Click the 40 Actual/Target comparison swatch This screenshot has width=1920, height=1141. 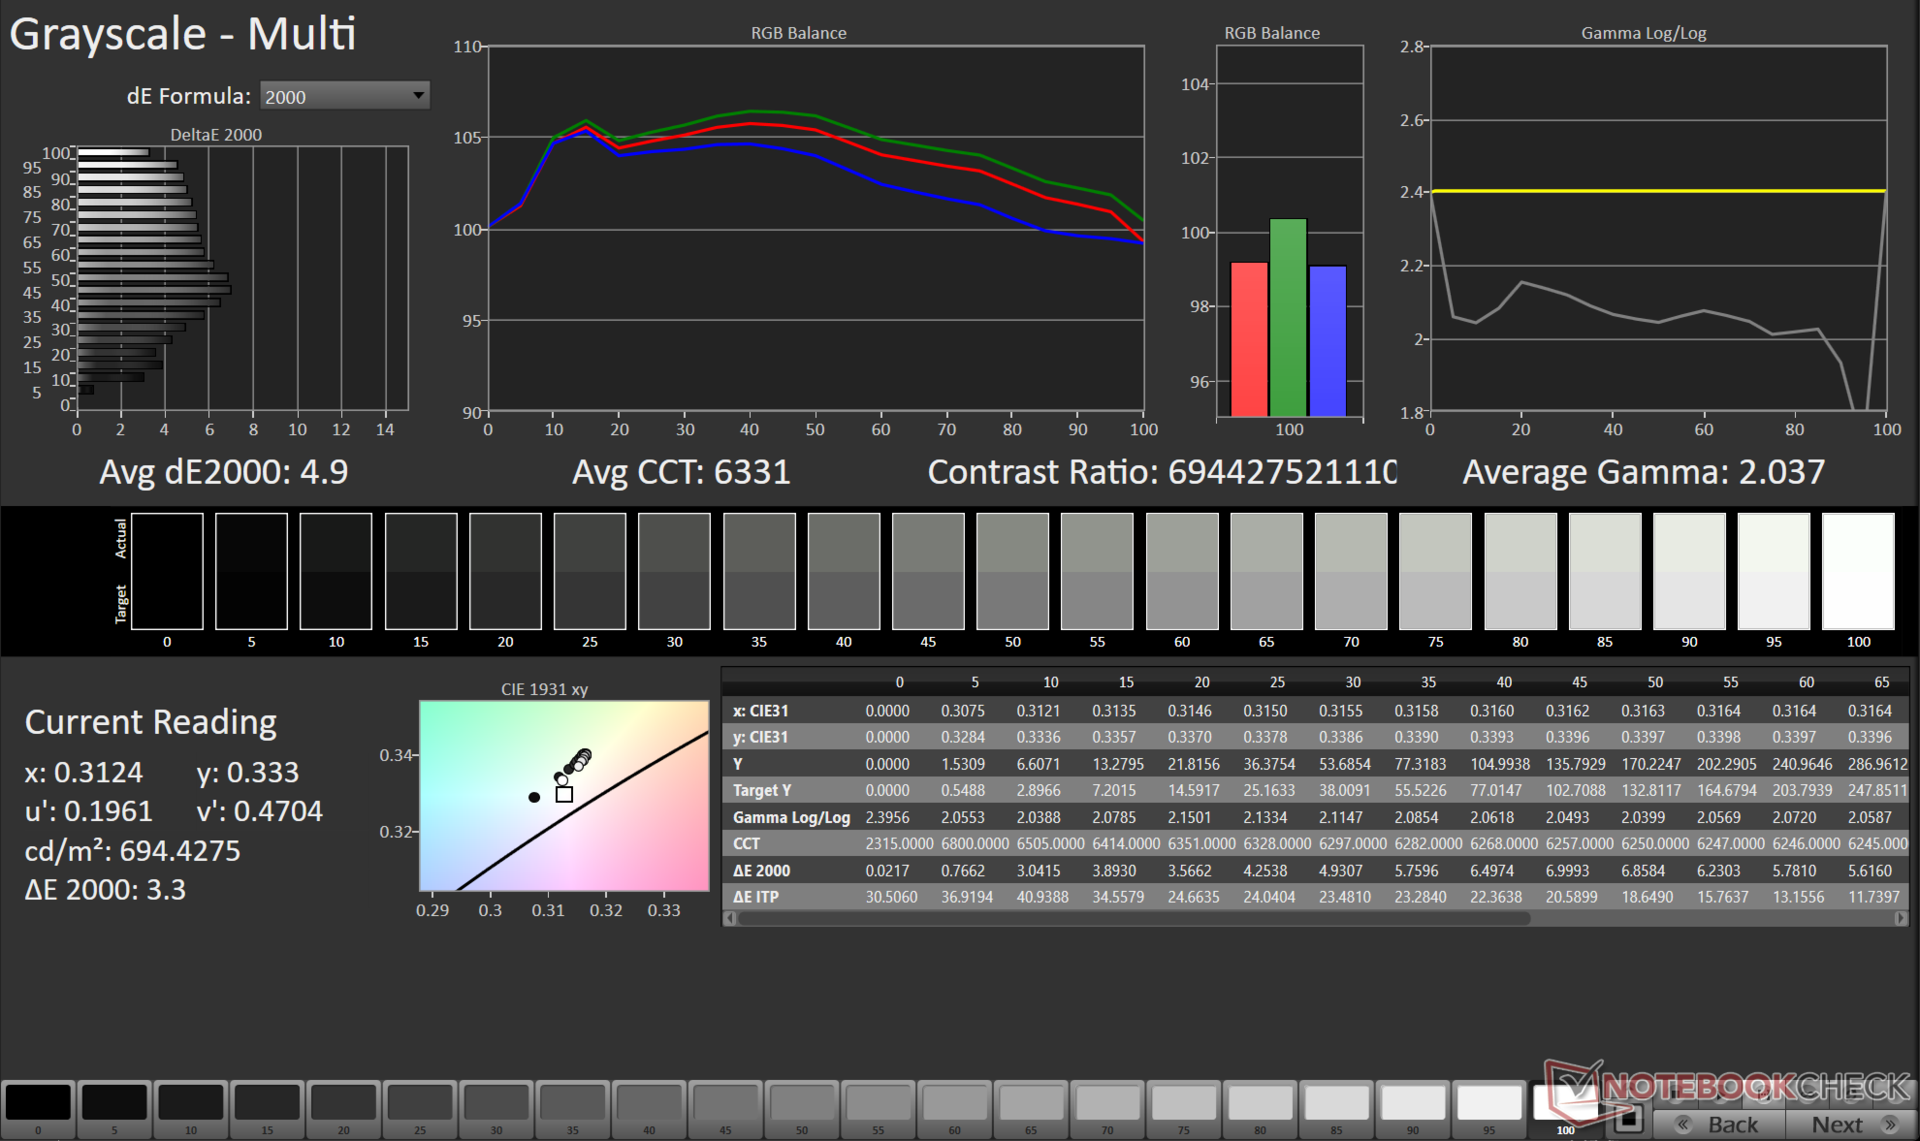click(843, 571)
